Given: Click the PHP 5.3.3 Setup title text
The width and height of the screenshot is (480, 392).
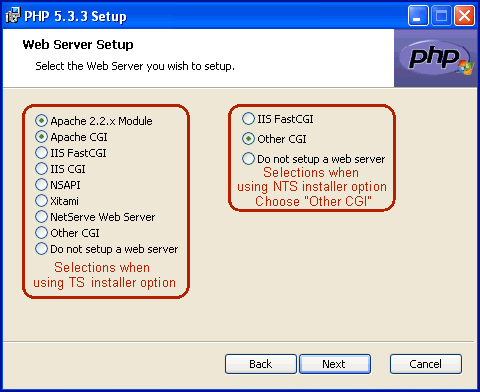Looking at the screenshot, I should tap(75, 16).
